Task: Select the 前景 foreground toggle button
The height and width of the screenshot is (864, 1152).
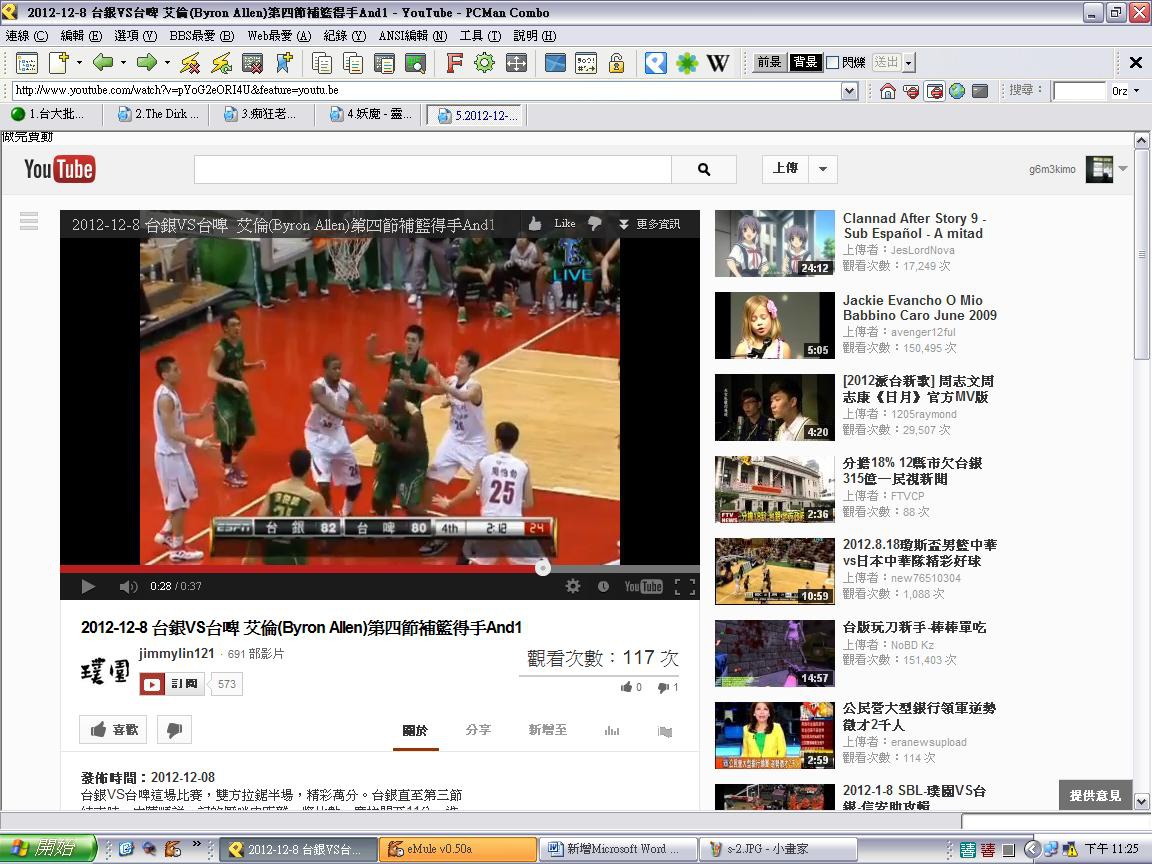Action: point(769,62)
